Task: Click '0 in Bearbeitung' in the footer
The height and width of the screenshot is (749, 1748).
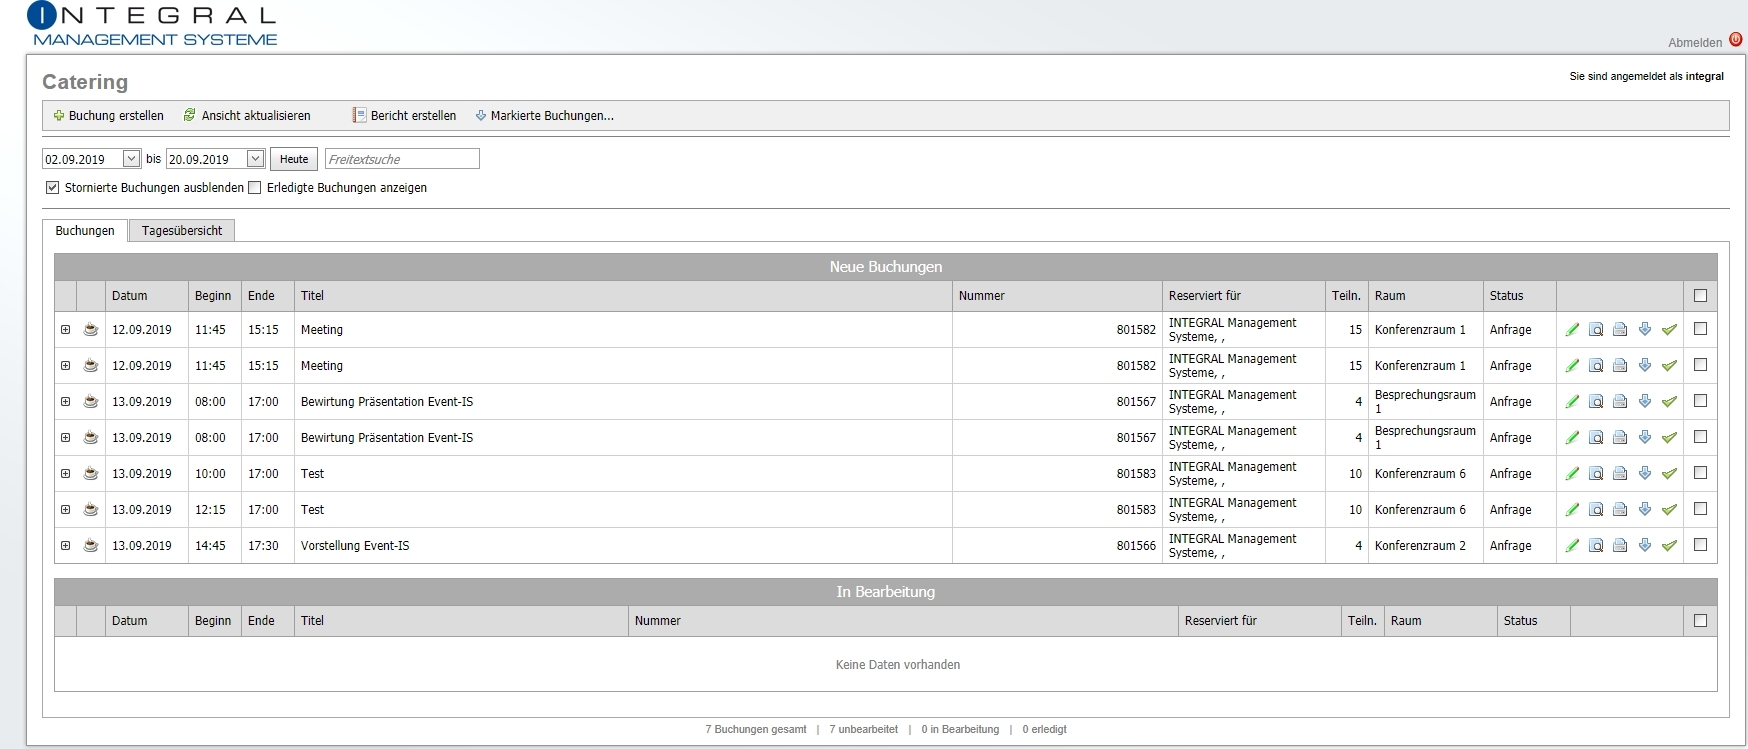Action: tap(960, 730)
